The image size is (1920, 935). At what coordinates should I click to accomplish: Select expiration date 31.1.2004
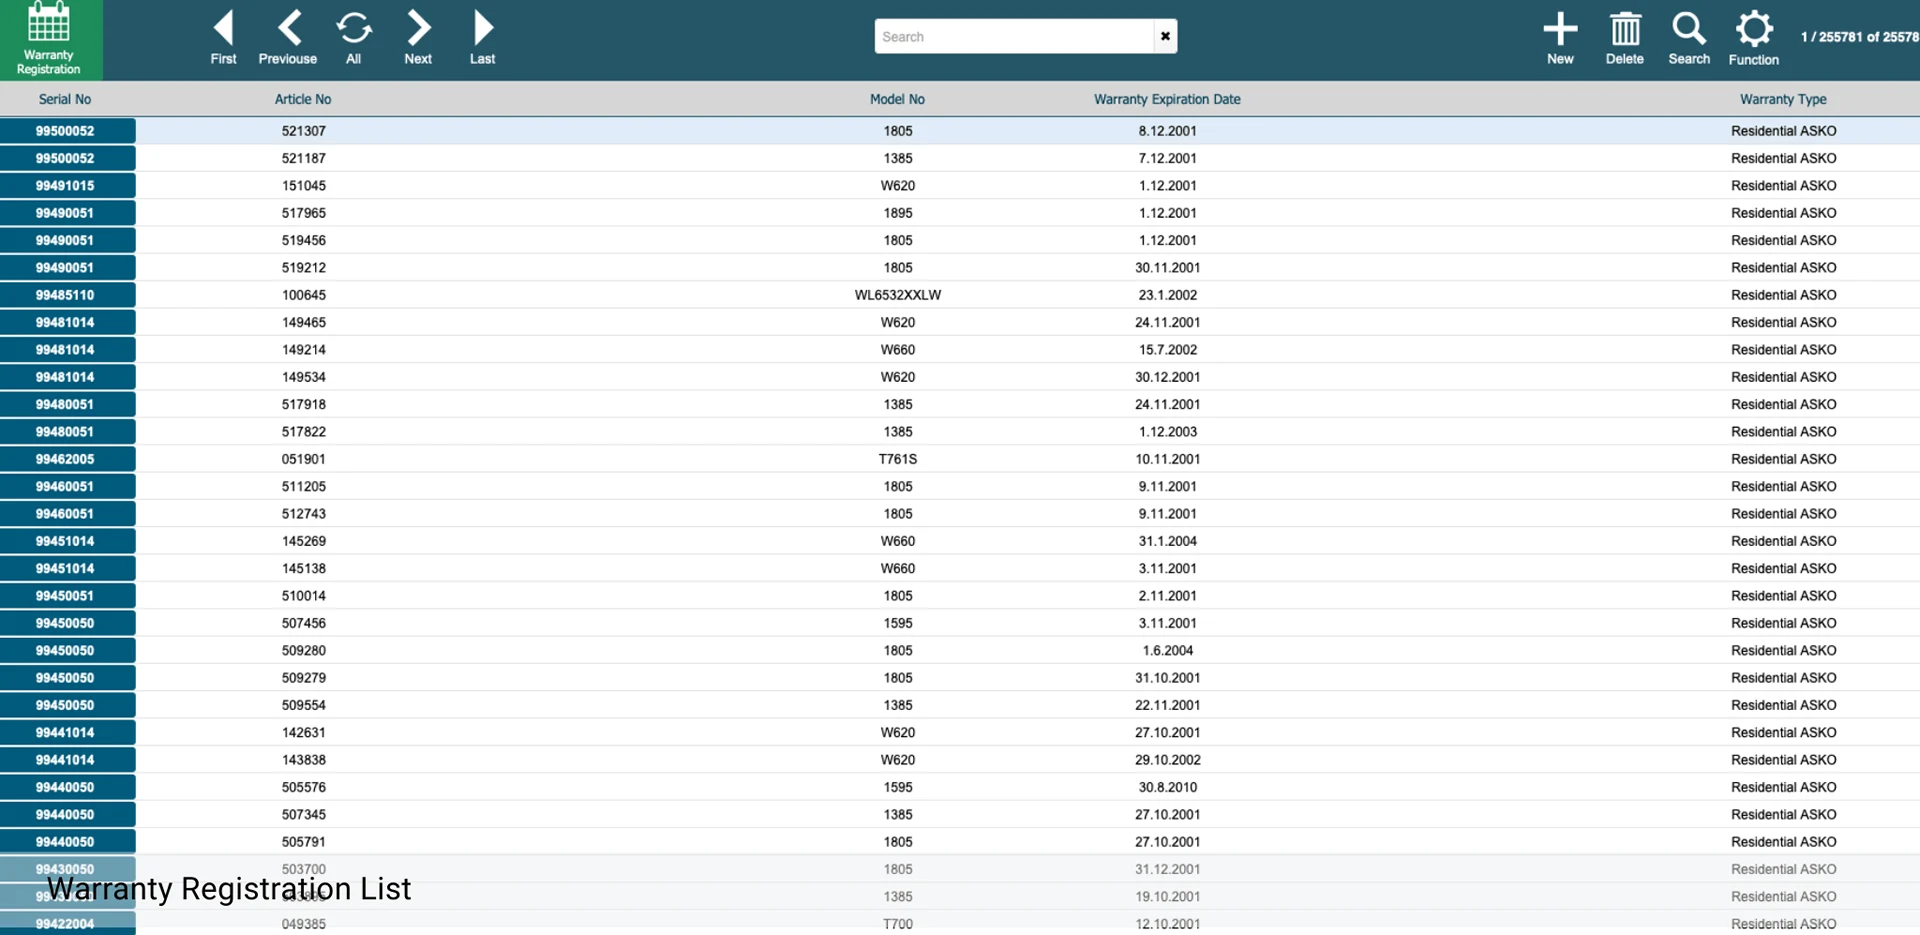[1168, 541]
